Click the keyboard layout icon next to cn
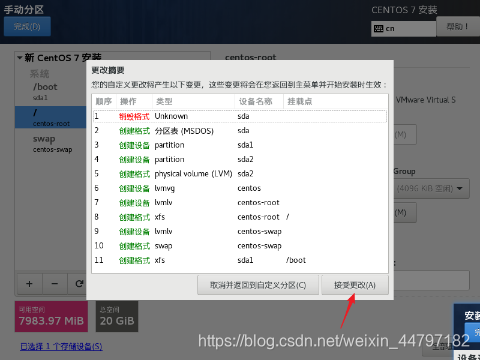Viewport: 480px width, 360px height. (x=378, y=29)
